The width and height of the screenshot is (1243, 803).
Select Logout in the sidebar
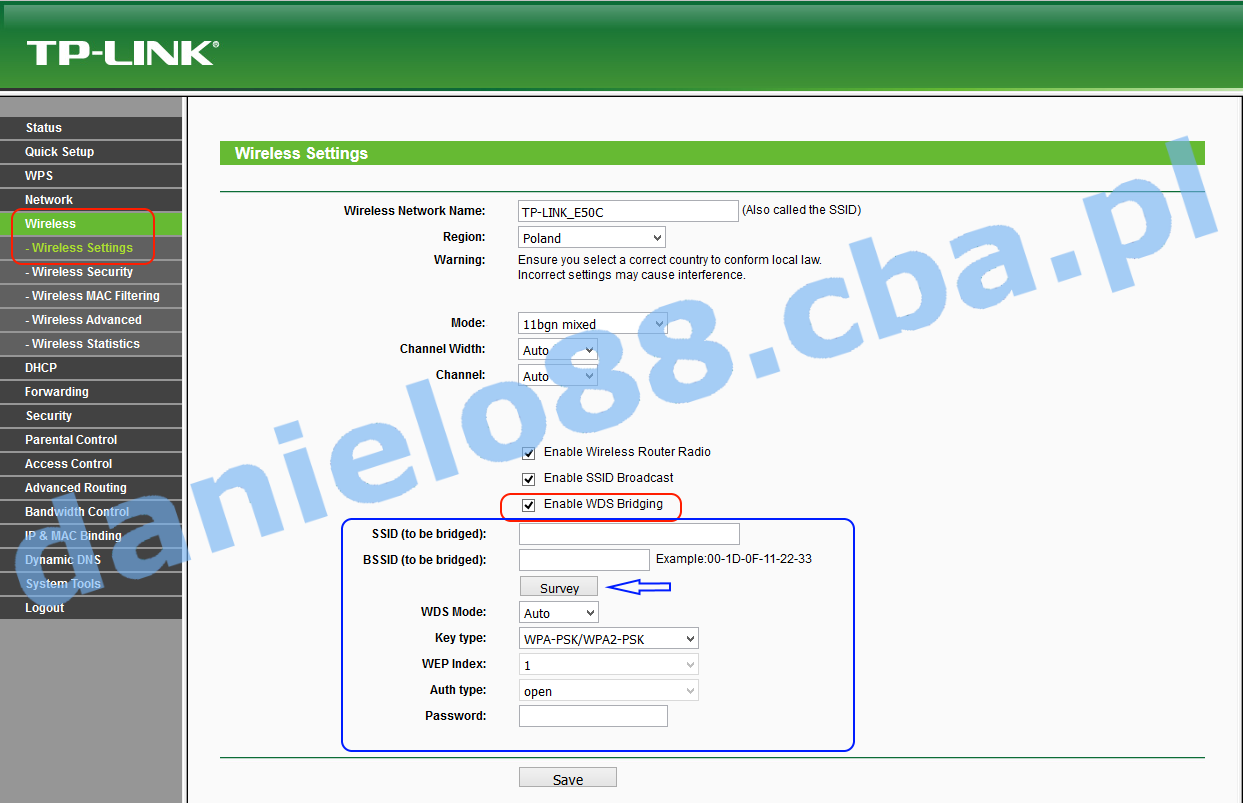91,608
